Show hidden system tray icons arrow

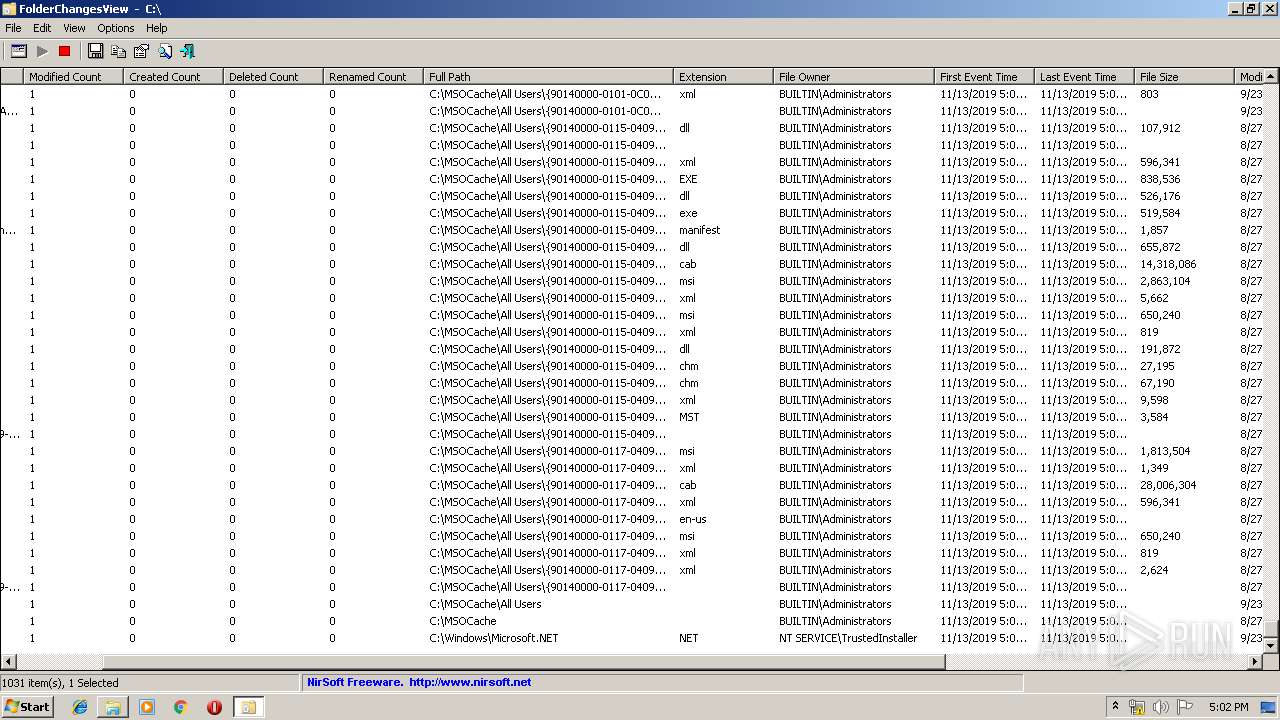[x=1116, y=706]
